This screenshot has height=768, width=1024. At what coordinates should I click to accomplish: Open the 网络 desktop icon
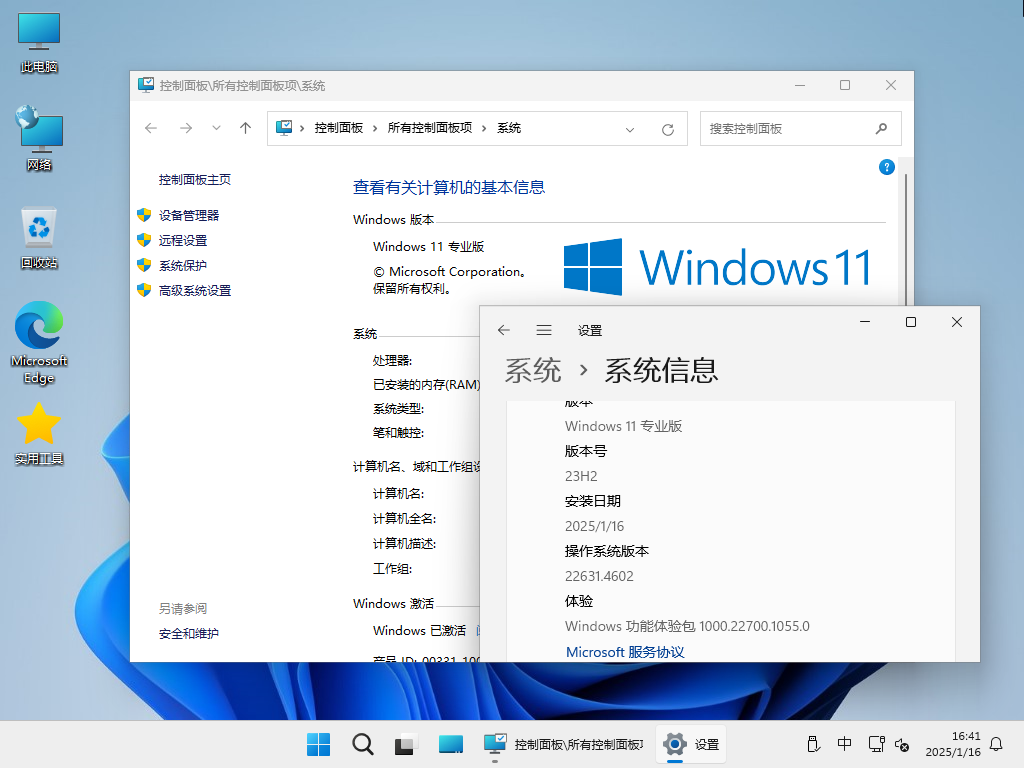39,139
